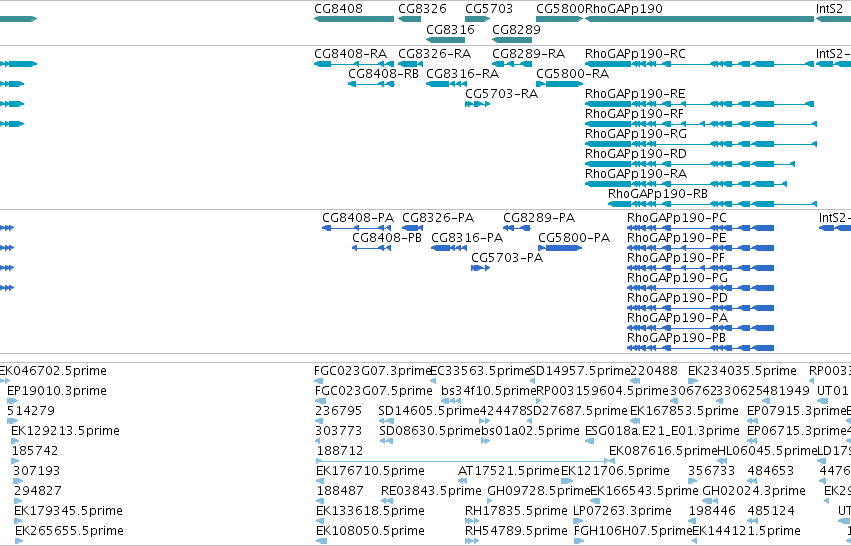The width and height of the screenshot is (851, 546).
Task: Select the RhoGAPp190 gene bar
Action: [700, 19]
